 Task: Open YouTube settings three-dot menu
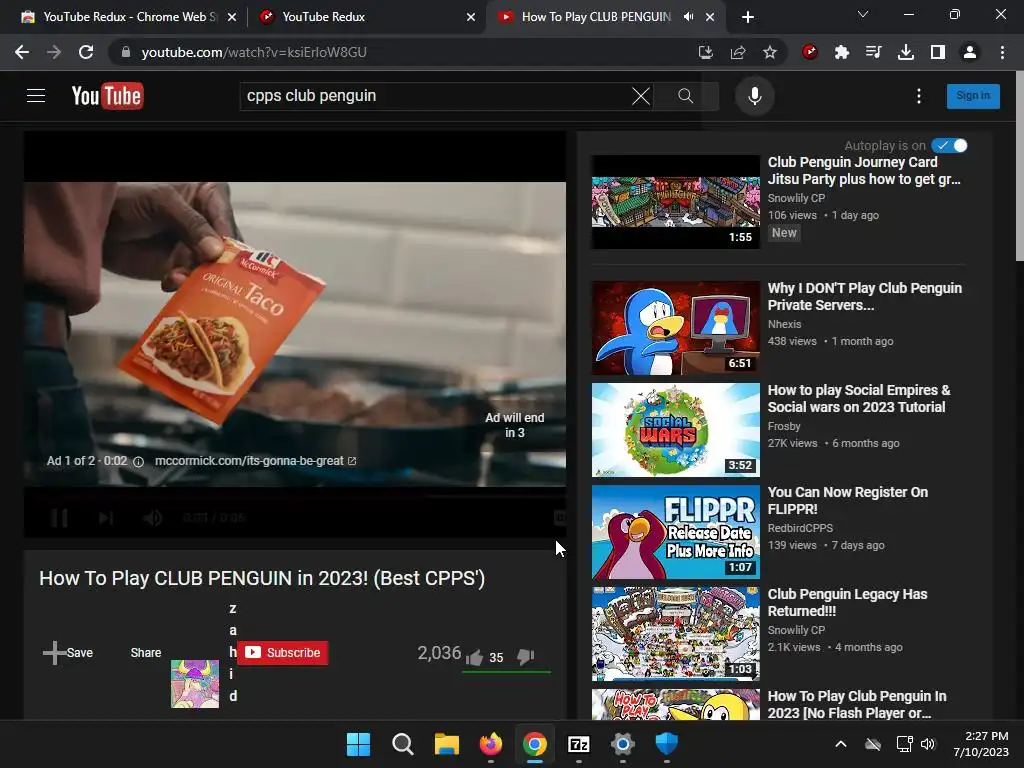click(918, 96)
